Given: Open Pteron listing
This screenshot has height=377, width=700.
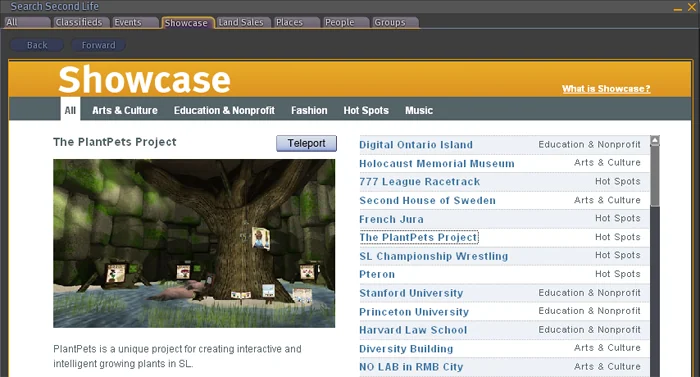Looking at the screenshot, I should (x=377, y=274).
